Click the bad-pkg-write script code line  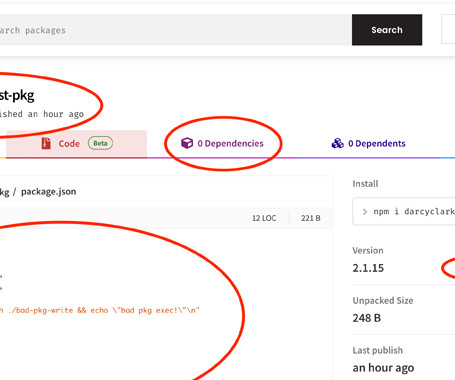(100, 310)
